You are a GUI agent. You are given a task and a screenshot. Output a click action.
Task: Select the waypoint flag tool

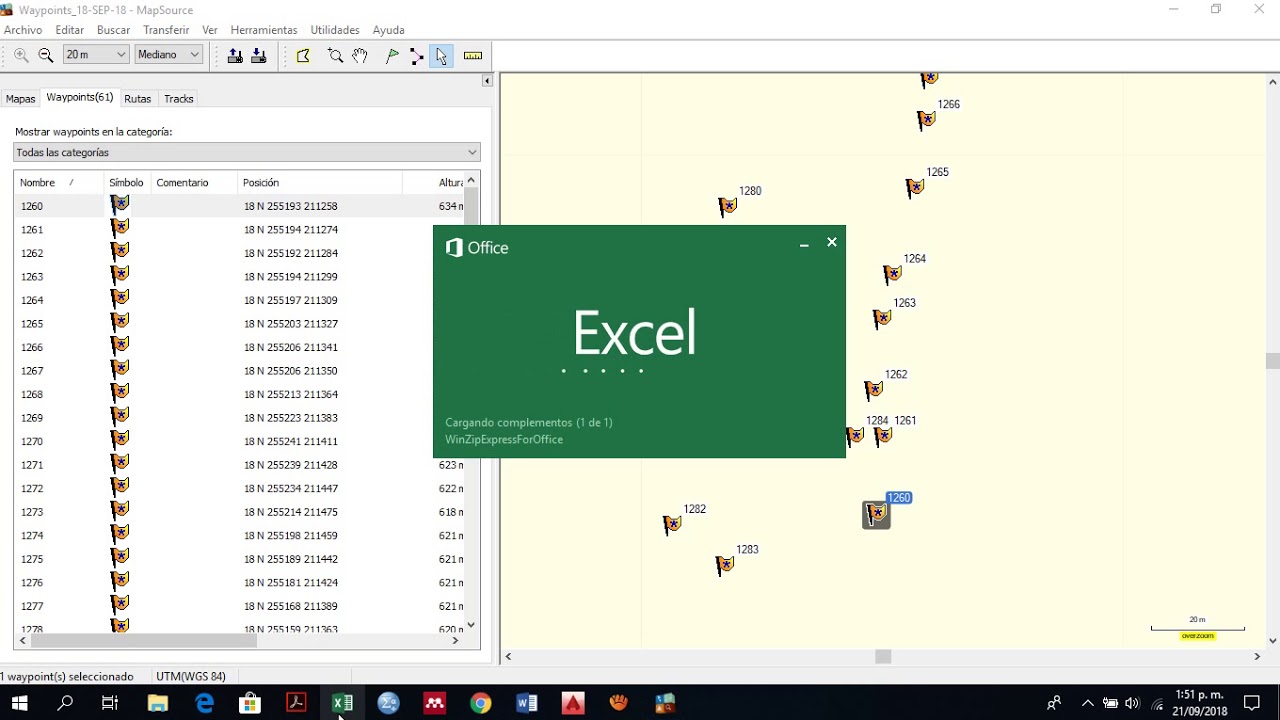point(392,56)
